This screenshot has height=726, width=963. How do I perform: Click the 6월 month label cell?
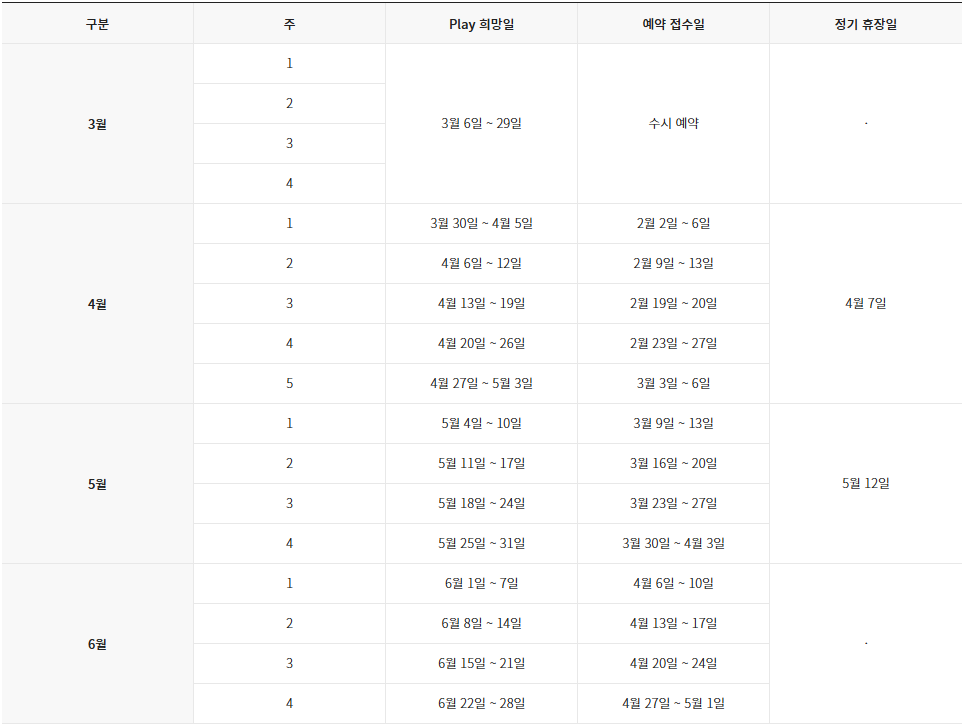(97, 644)
